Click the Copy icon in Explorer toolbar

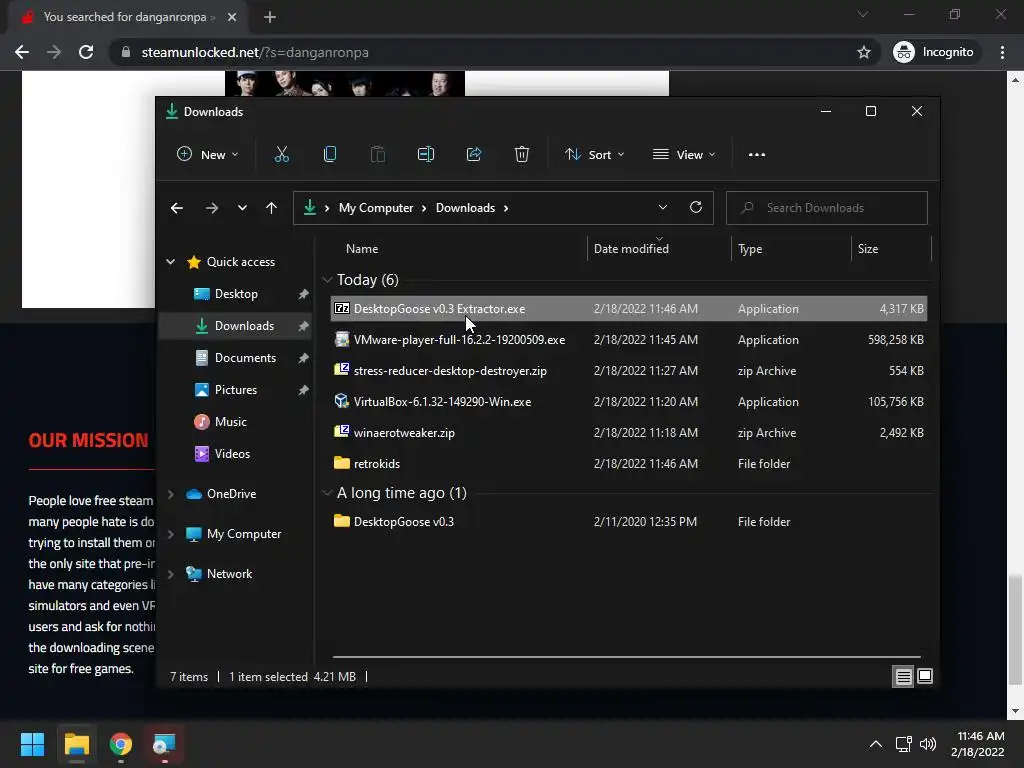click(330, 155)
